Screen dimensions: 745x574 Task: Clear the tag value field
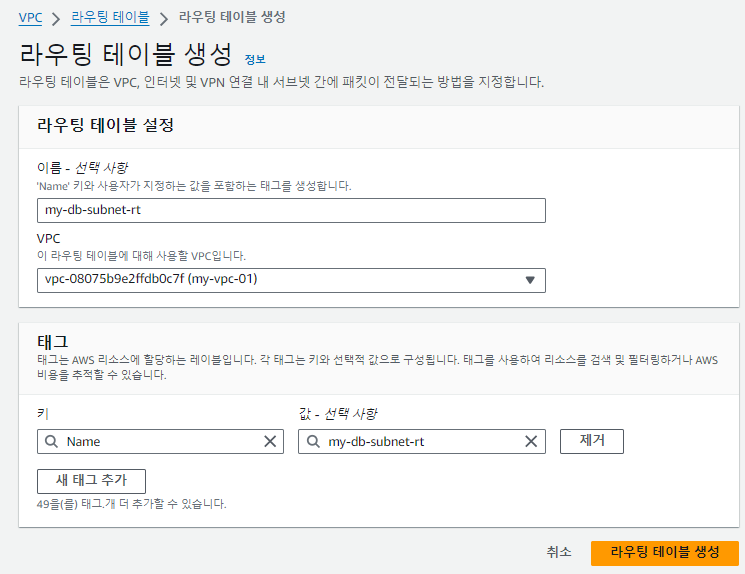pyautogui.click(x=531, y=441)
